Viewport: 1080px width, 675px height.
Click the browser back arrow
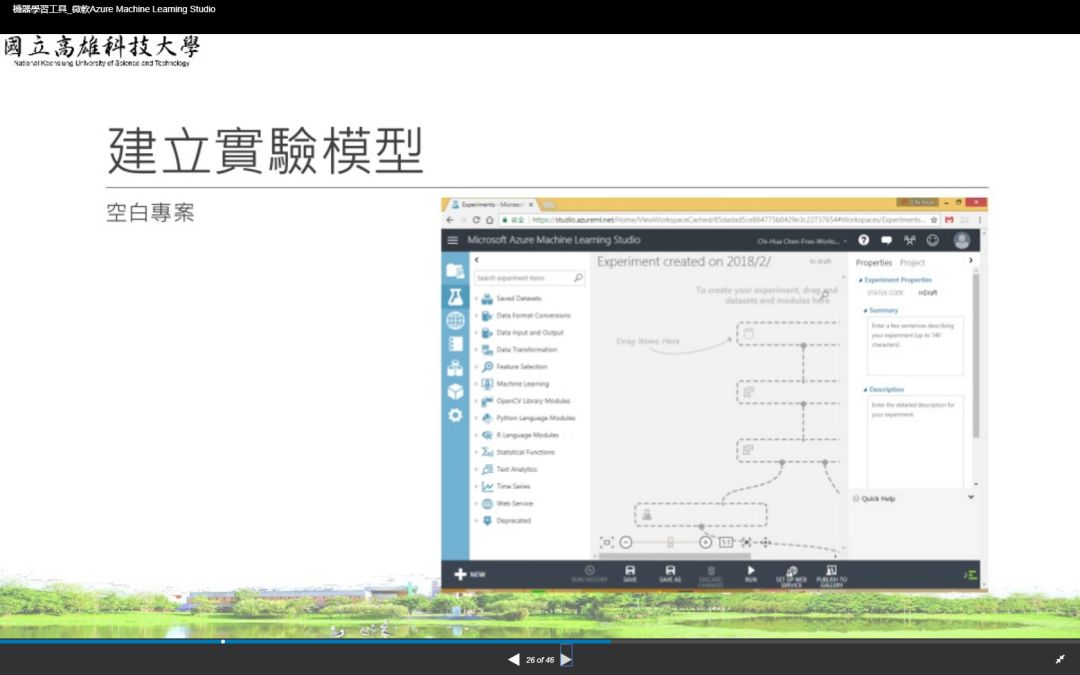click(450, 220)
